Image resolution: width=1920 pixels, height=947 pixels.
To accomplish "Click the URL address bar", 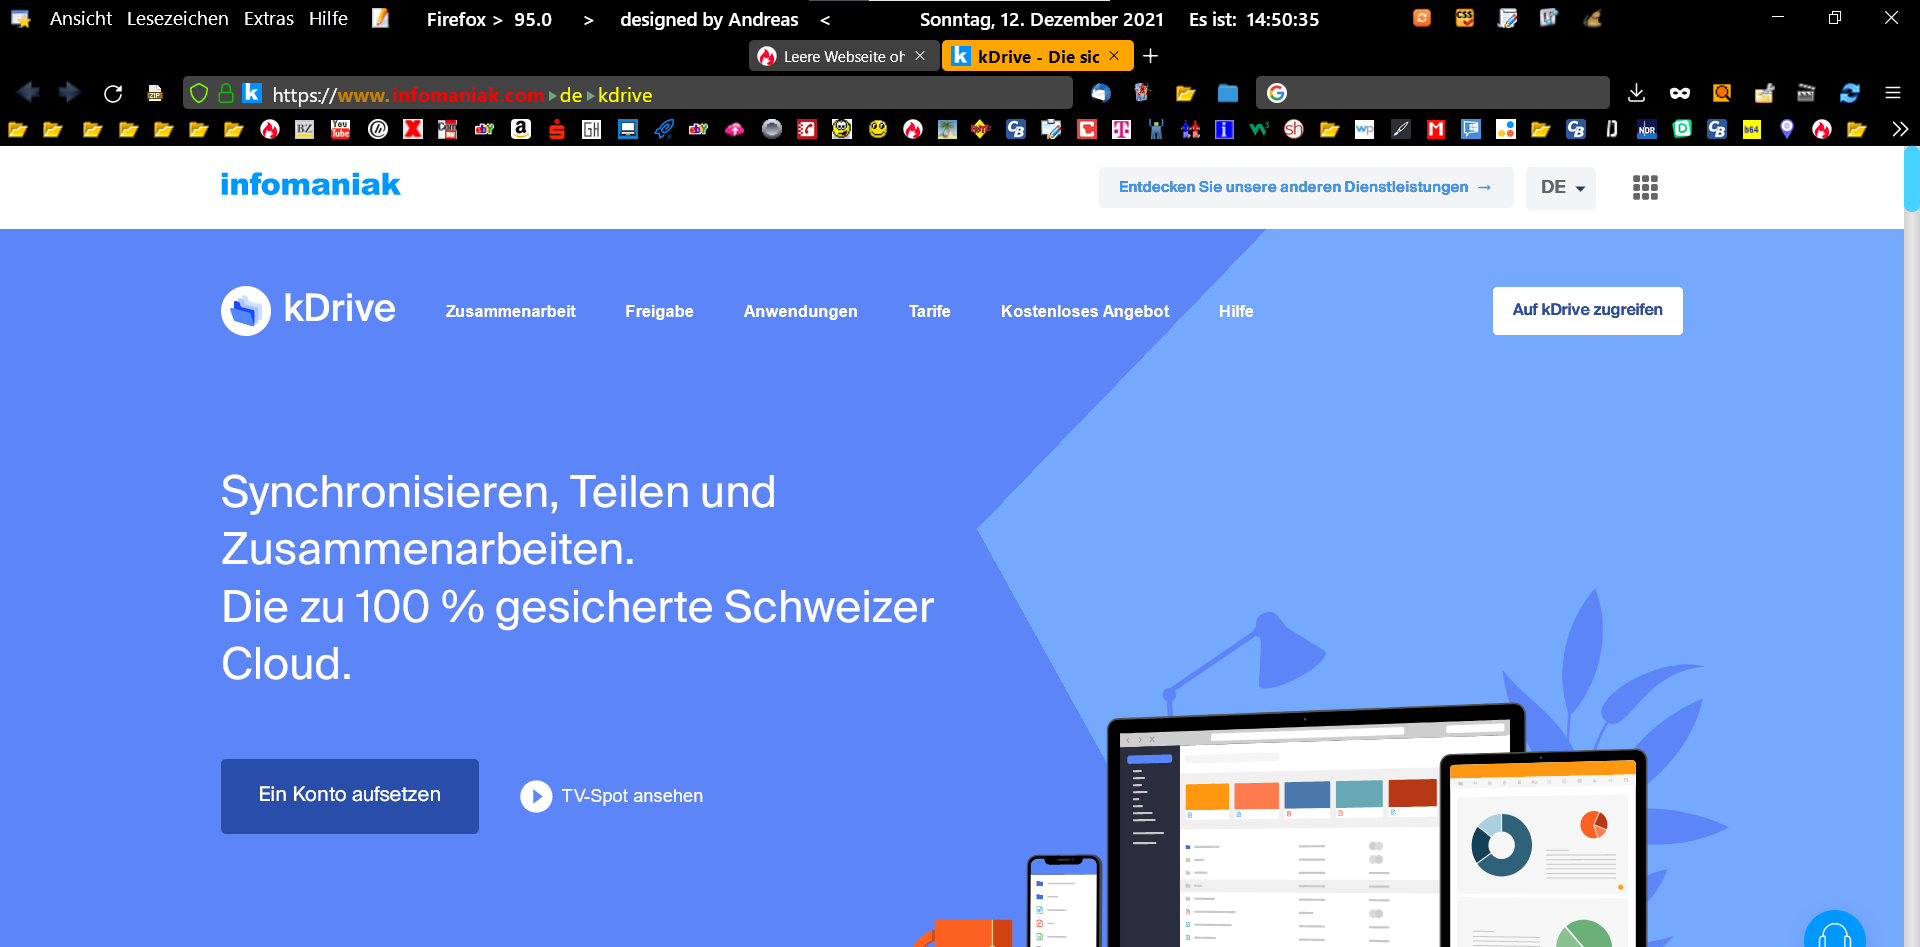I will (x=628, y=93).
